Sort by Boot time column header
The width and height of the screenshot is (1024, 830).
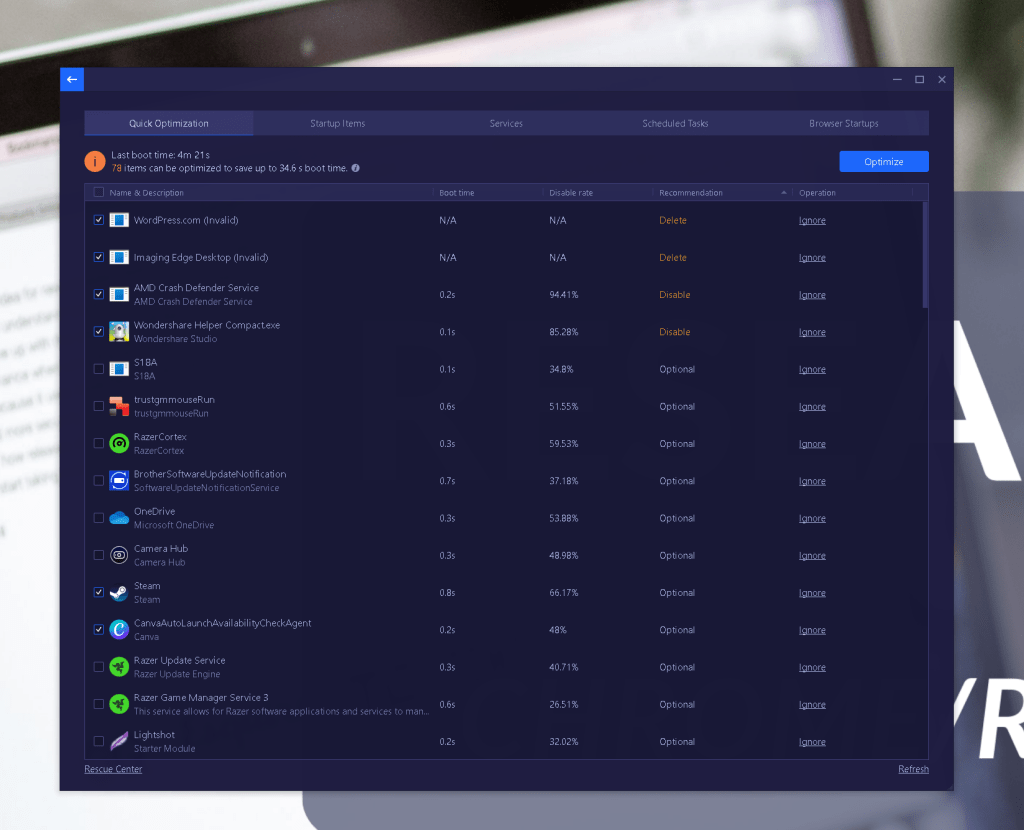456,193
